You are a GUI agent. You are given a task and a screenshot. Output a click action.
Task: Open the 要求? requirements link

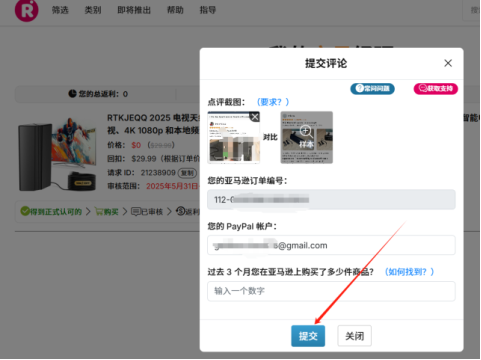pyautogui.click(x=273, y=102)
